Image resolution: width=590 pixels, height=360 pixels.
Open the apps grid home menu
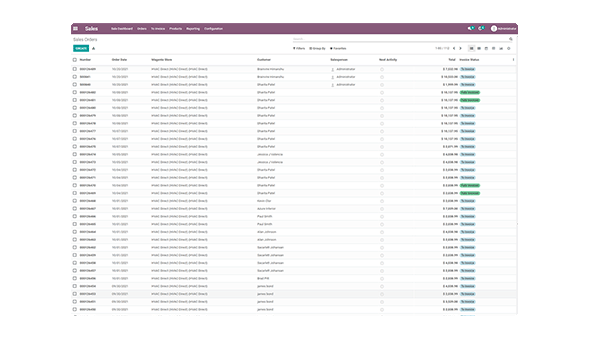[x=75, y=29]
